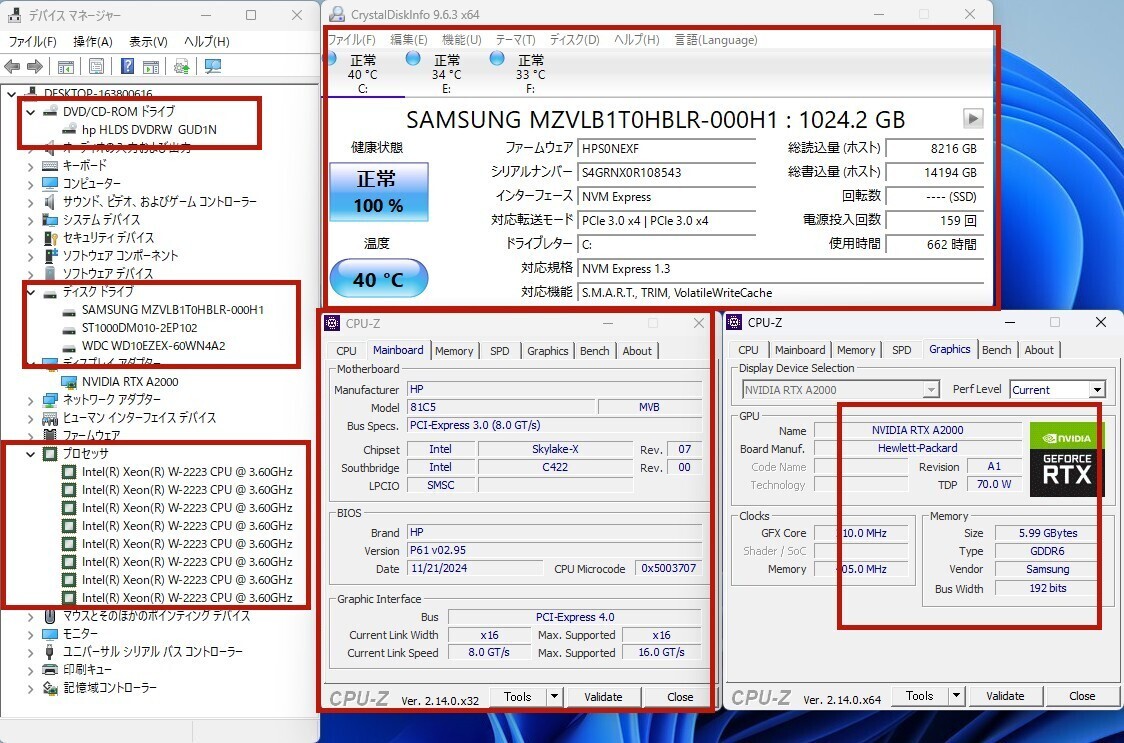Expand the ソフトウェア コンポーネント node
Screen dimensions: 1124x743
point(30,256)
